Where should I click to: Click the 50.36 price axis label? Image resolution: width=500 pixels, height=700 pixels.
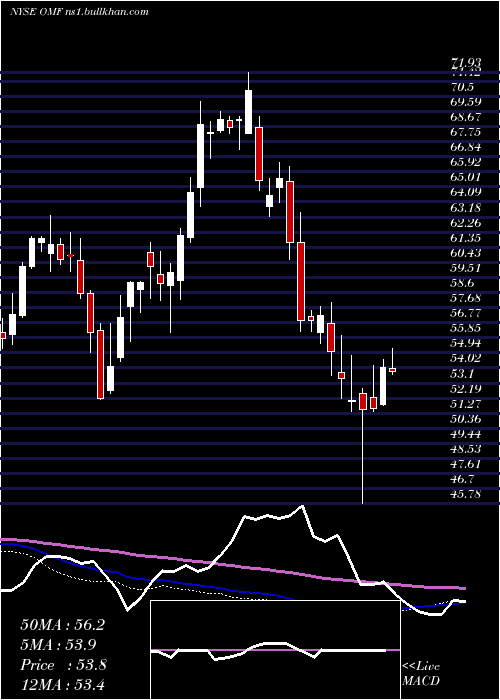466,419
